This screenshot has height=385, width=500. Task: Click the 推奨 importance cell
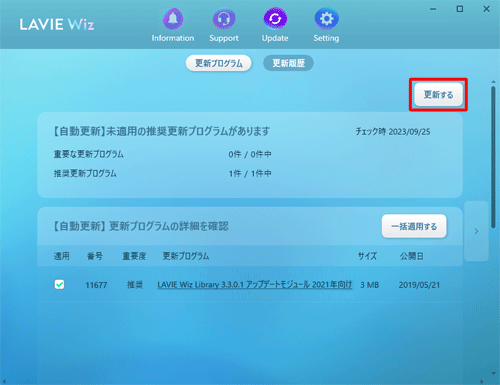(135, 285)
